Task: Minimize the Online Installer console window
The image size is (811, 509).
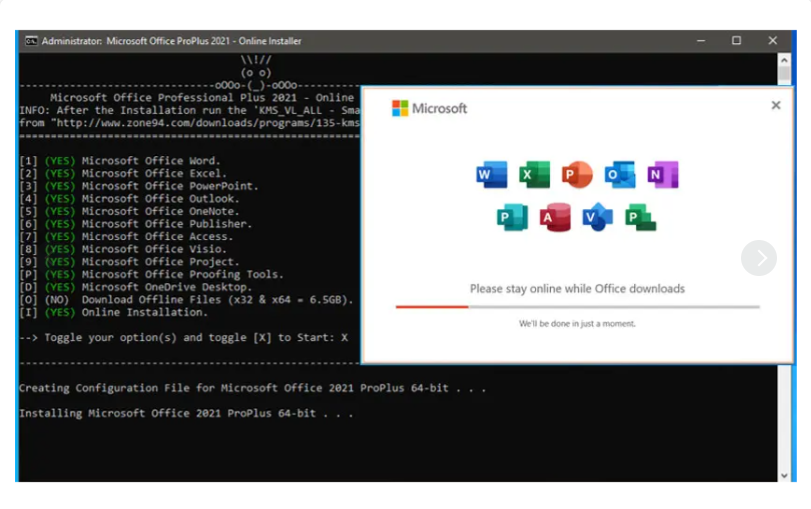Action: [x=701, y=41]
